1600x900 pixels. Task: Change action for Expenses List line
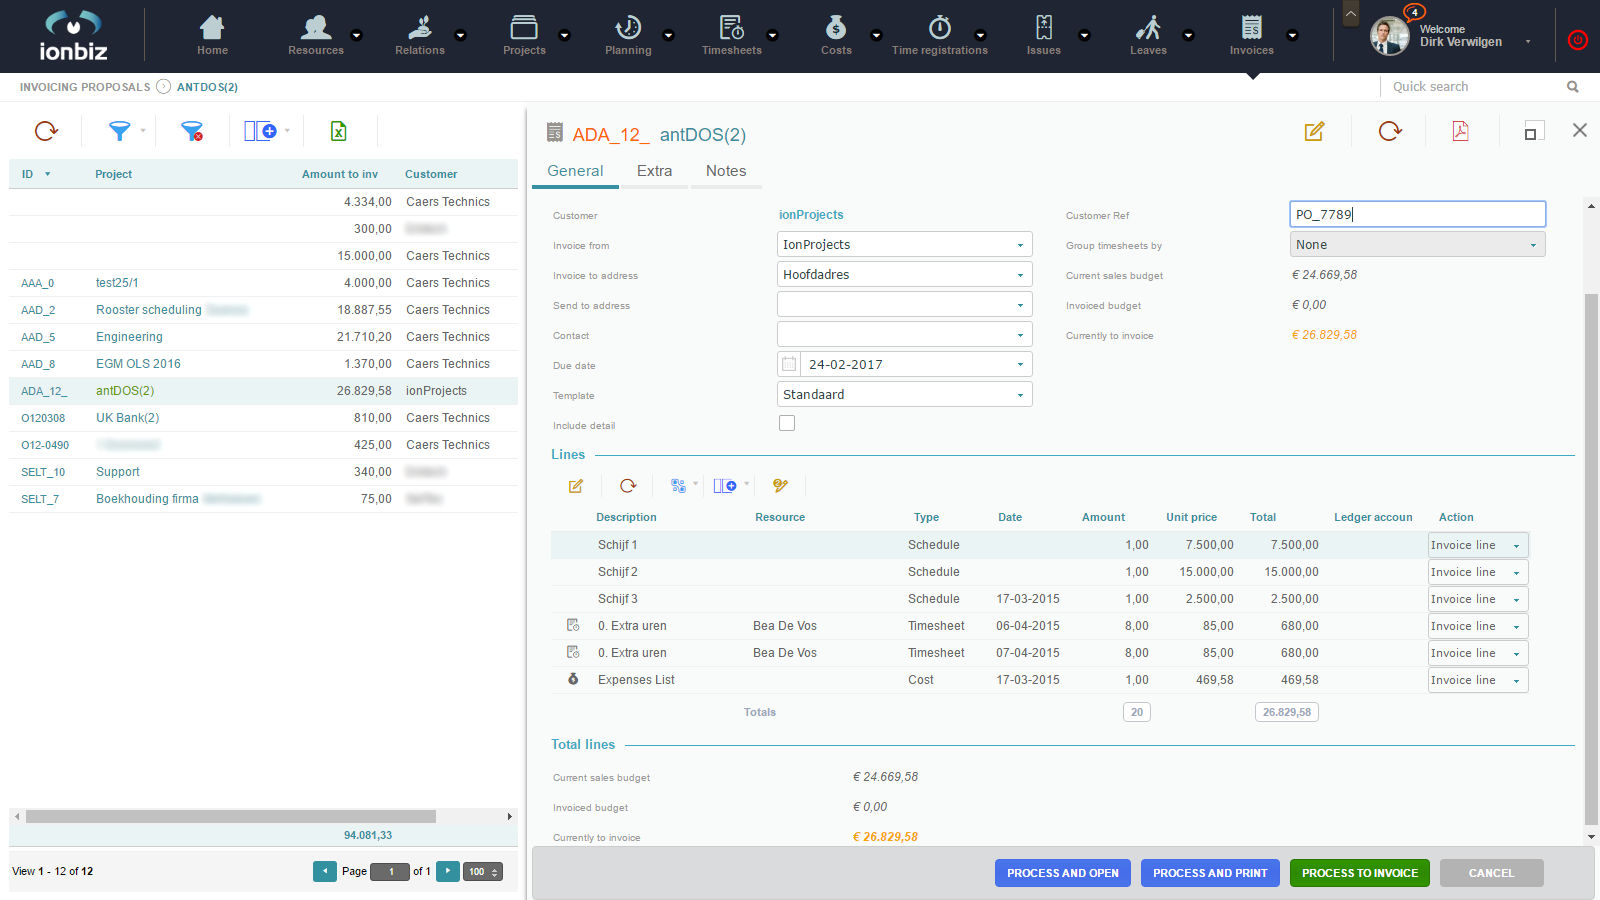[1478, 680]
